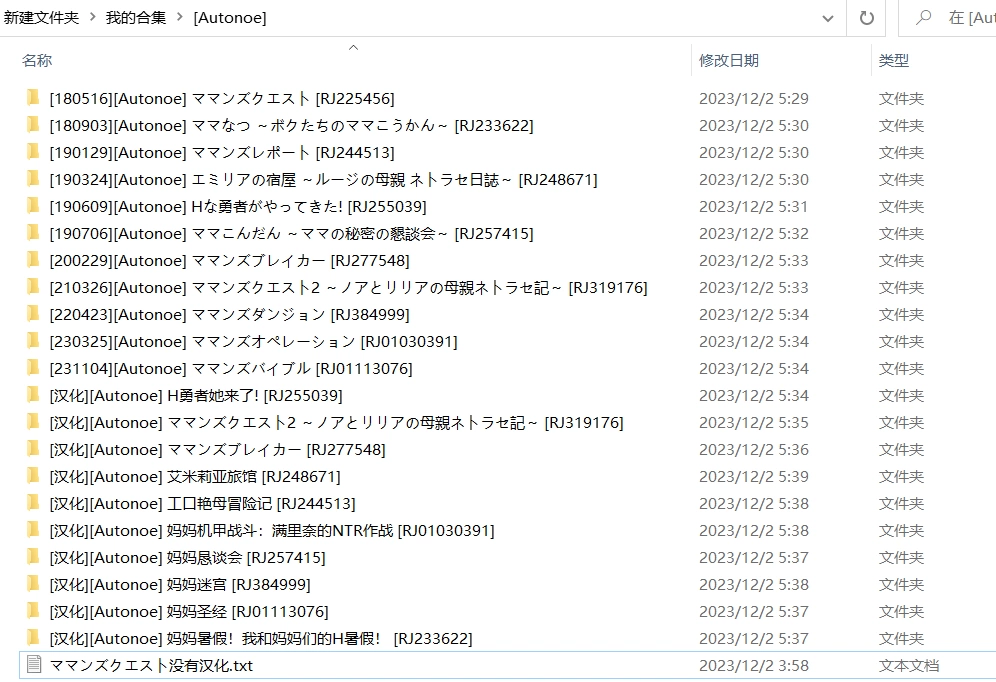Select folder [230325] ママンズオペレーション

click(x=253, y=341)
